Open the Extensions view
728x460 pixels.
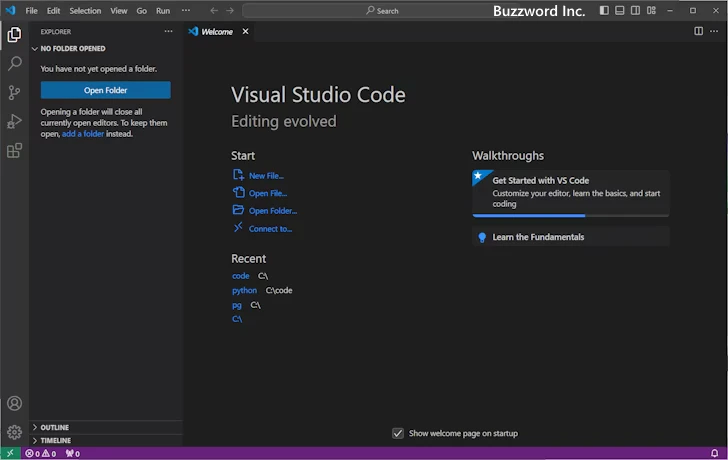tap(14, 150)
